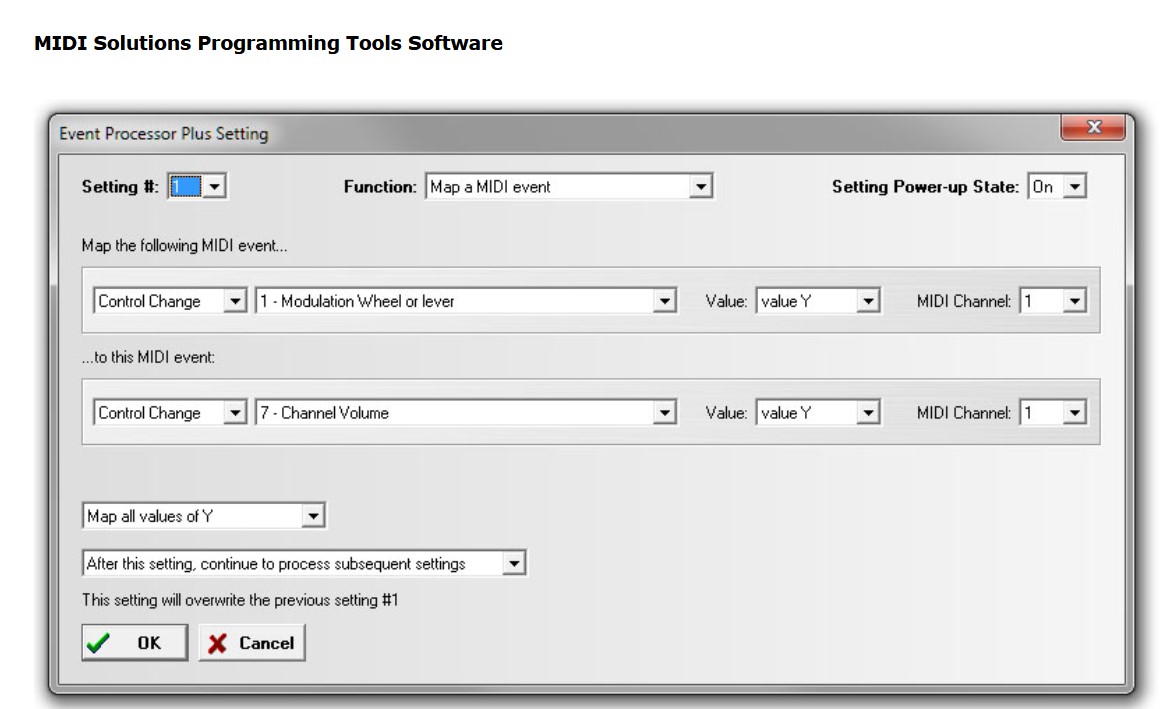This screenshot has width=1171, height=709.
Task: Click the Setting Power-up State label
Action: click(x=925, y=187)
